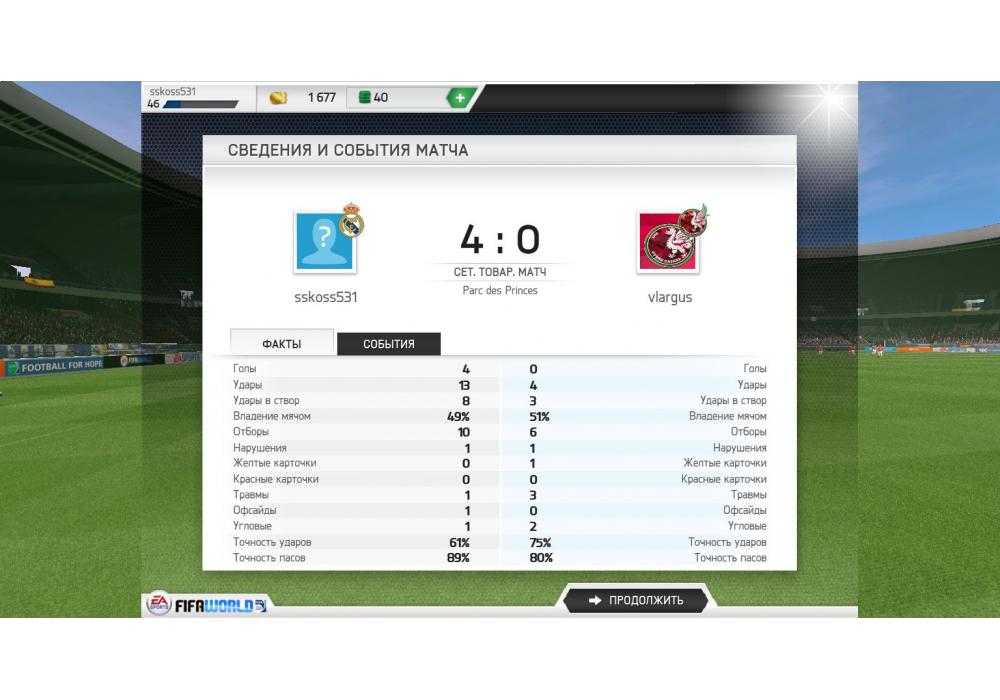
Task: Switch to the События tab
Action: coord(388,344)
